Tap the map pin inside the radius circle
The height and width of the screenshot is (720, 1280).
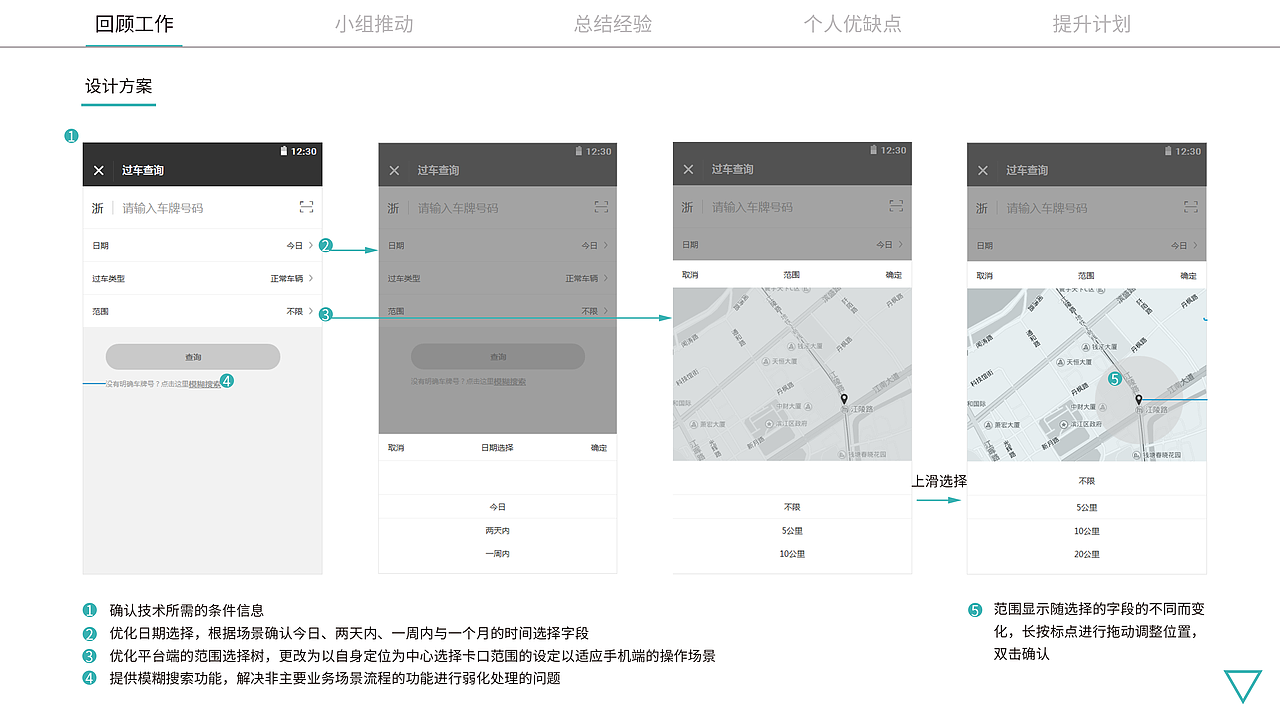1138,401
